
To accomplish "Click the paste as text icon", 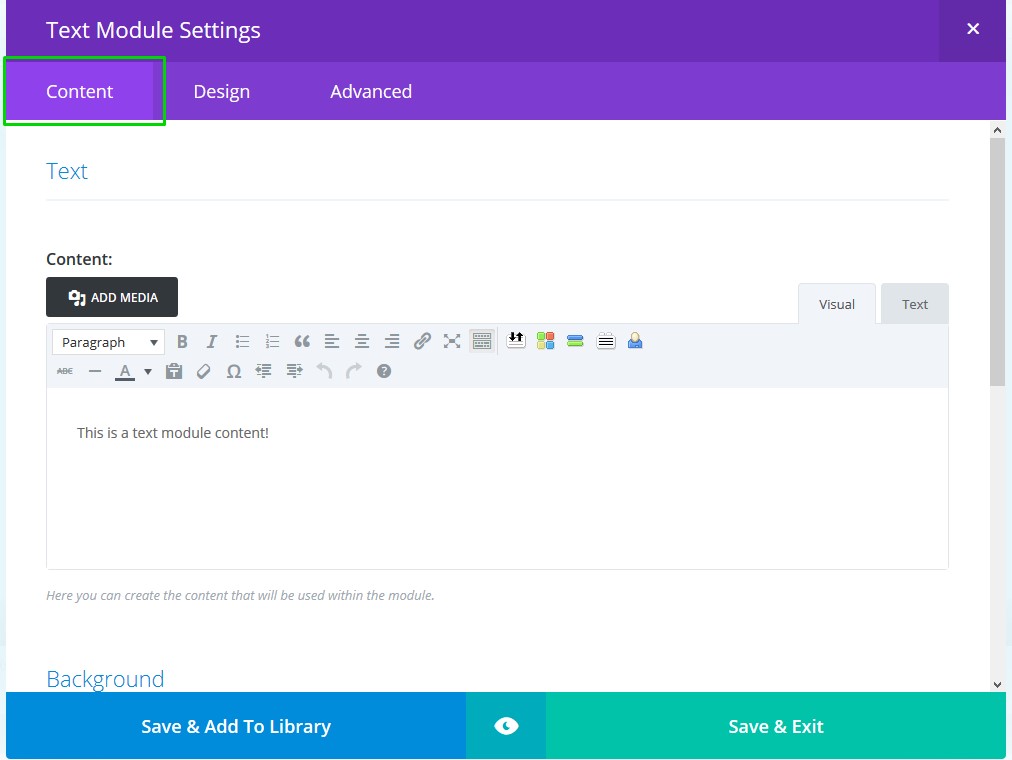I will 174,371.
